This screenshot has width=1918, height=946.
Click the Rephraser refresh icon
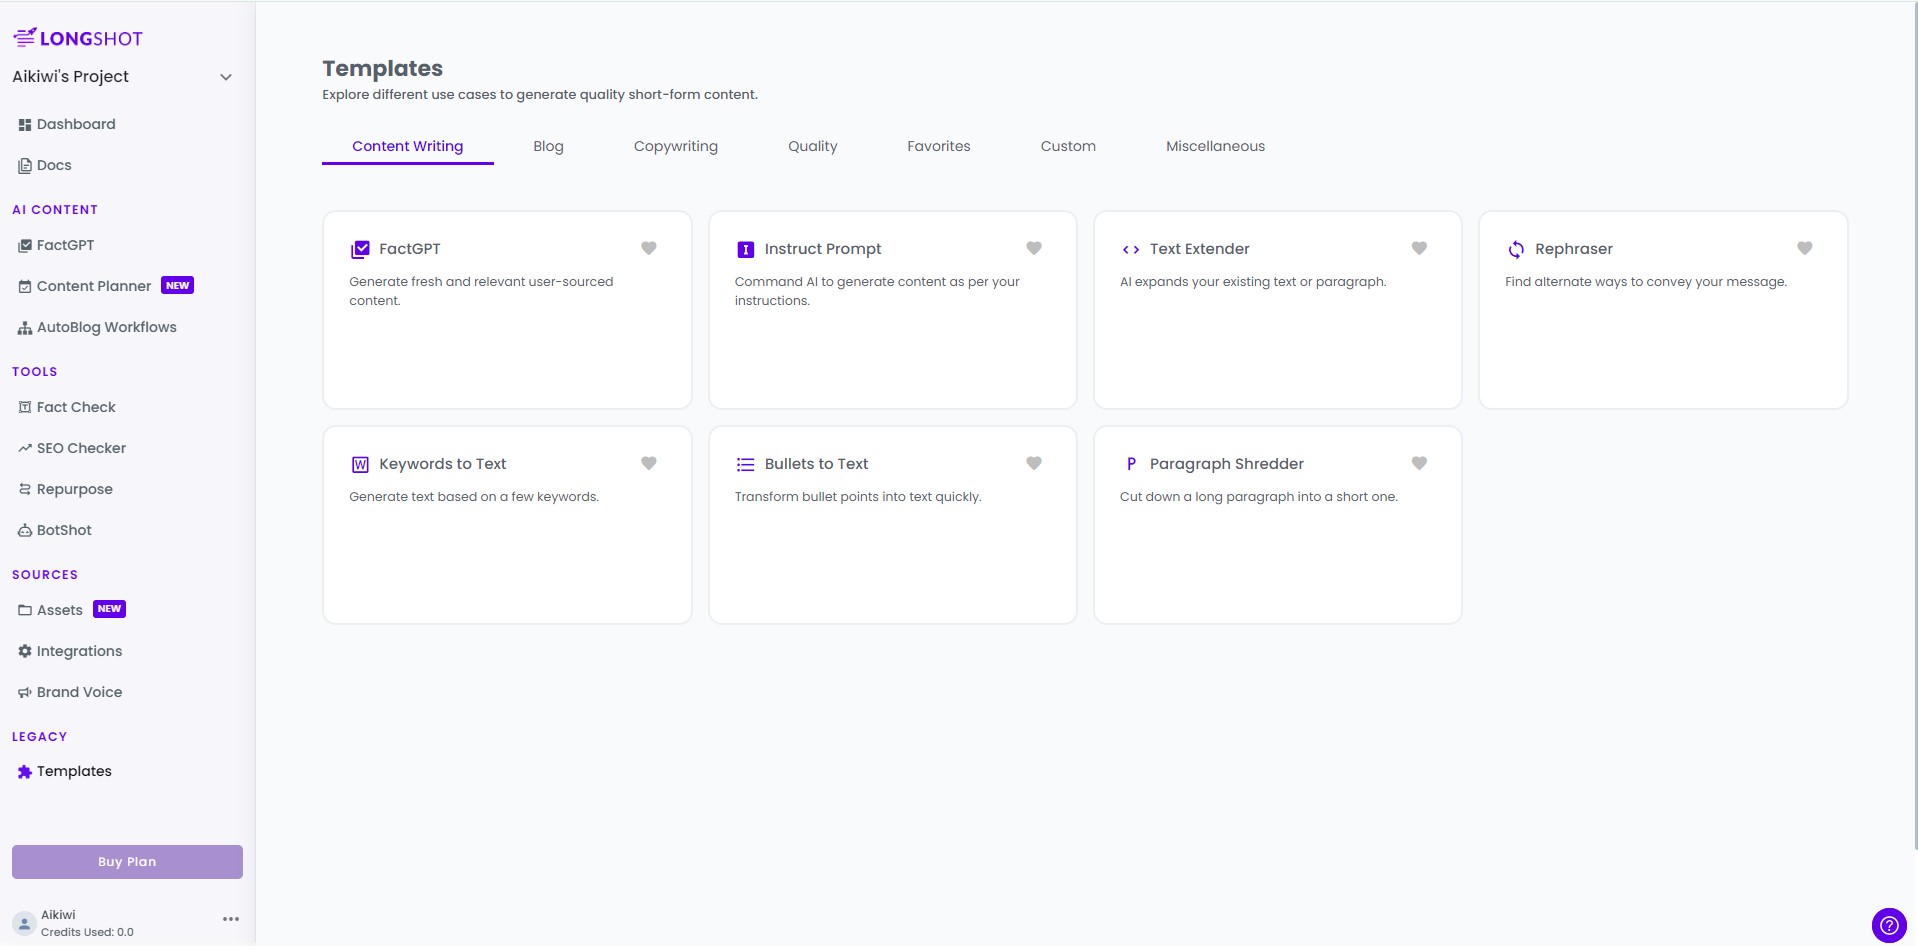pyautogui.click(x=1516, y=249)
